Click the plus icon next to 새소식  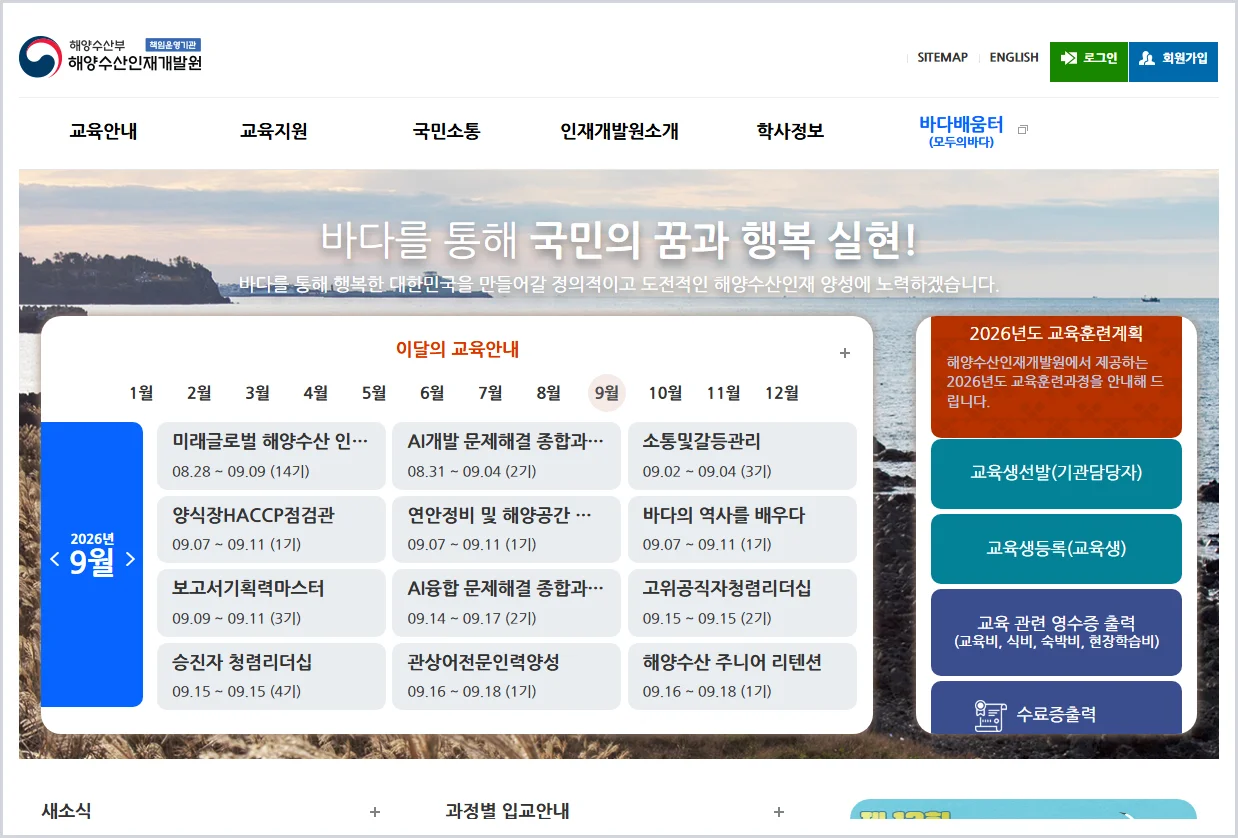coord(375,812)
